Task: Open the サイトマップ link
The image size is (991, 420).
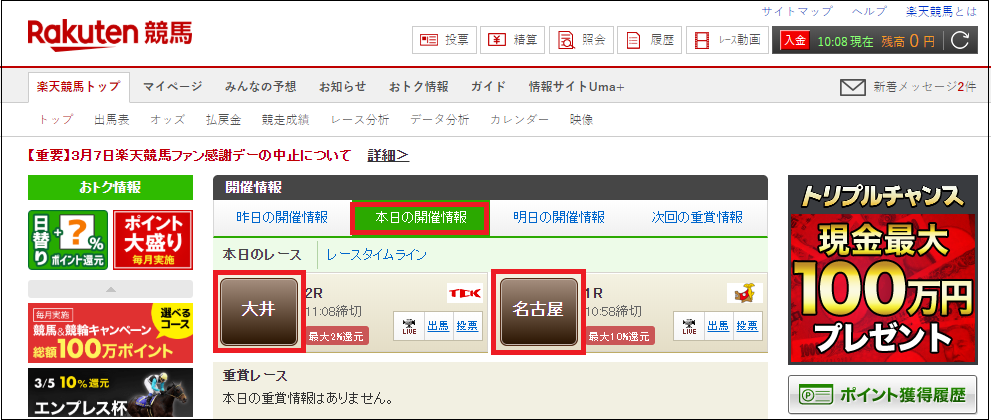Action: pyautogui.click(x=796, y=11)
